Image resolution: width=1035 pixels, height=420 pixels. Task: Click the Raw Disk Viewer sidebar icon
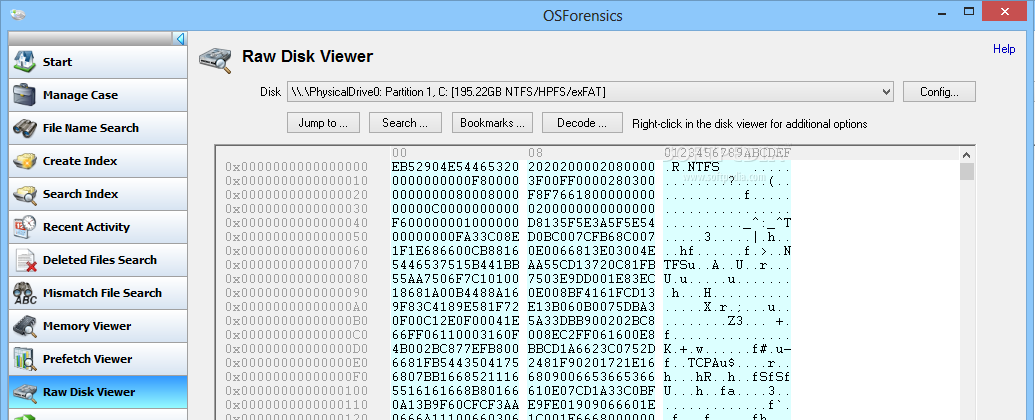click(24, 392)
